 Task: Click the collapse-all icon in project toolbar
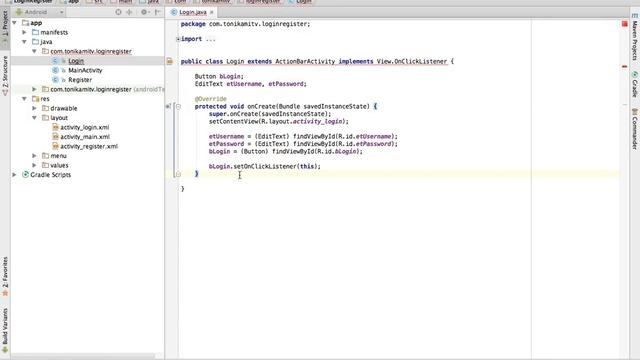click(x=130, y=12)
